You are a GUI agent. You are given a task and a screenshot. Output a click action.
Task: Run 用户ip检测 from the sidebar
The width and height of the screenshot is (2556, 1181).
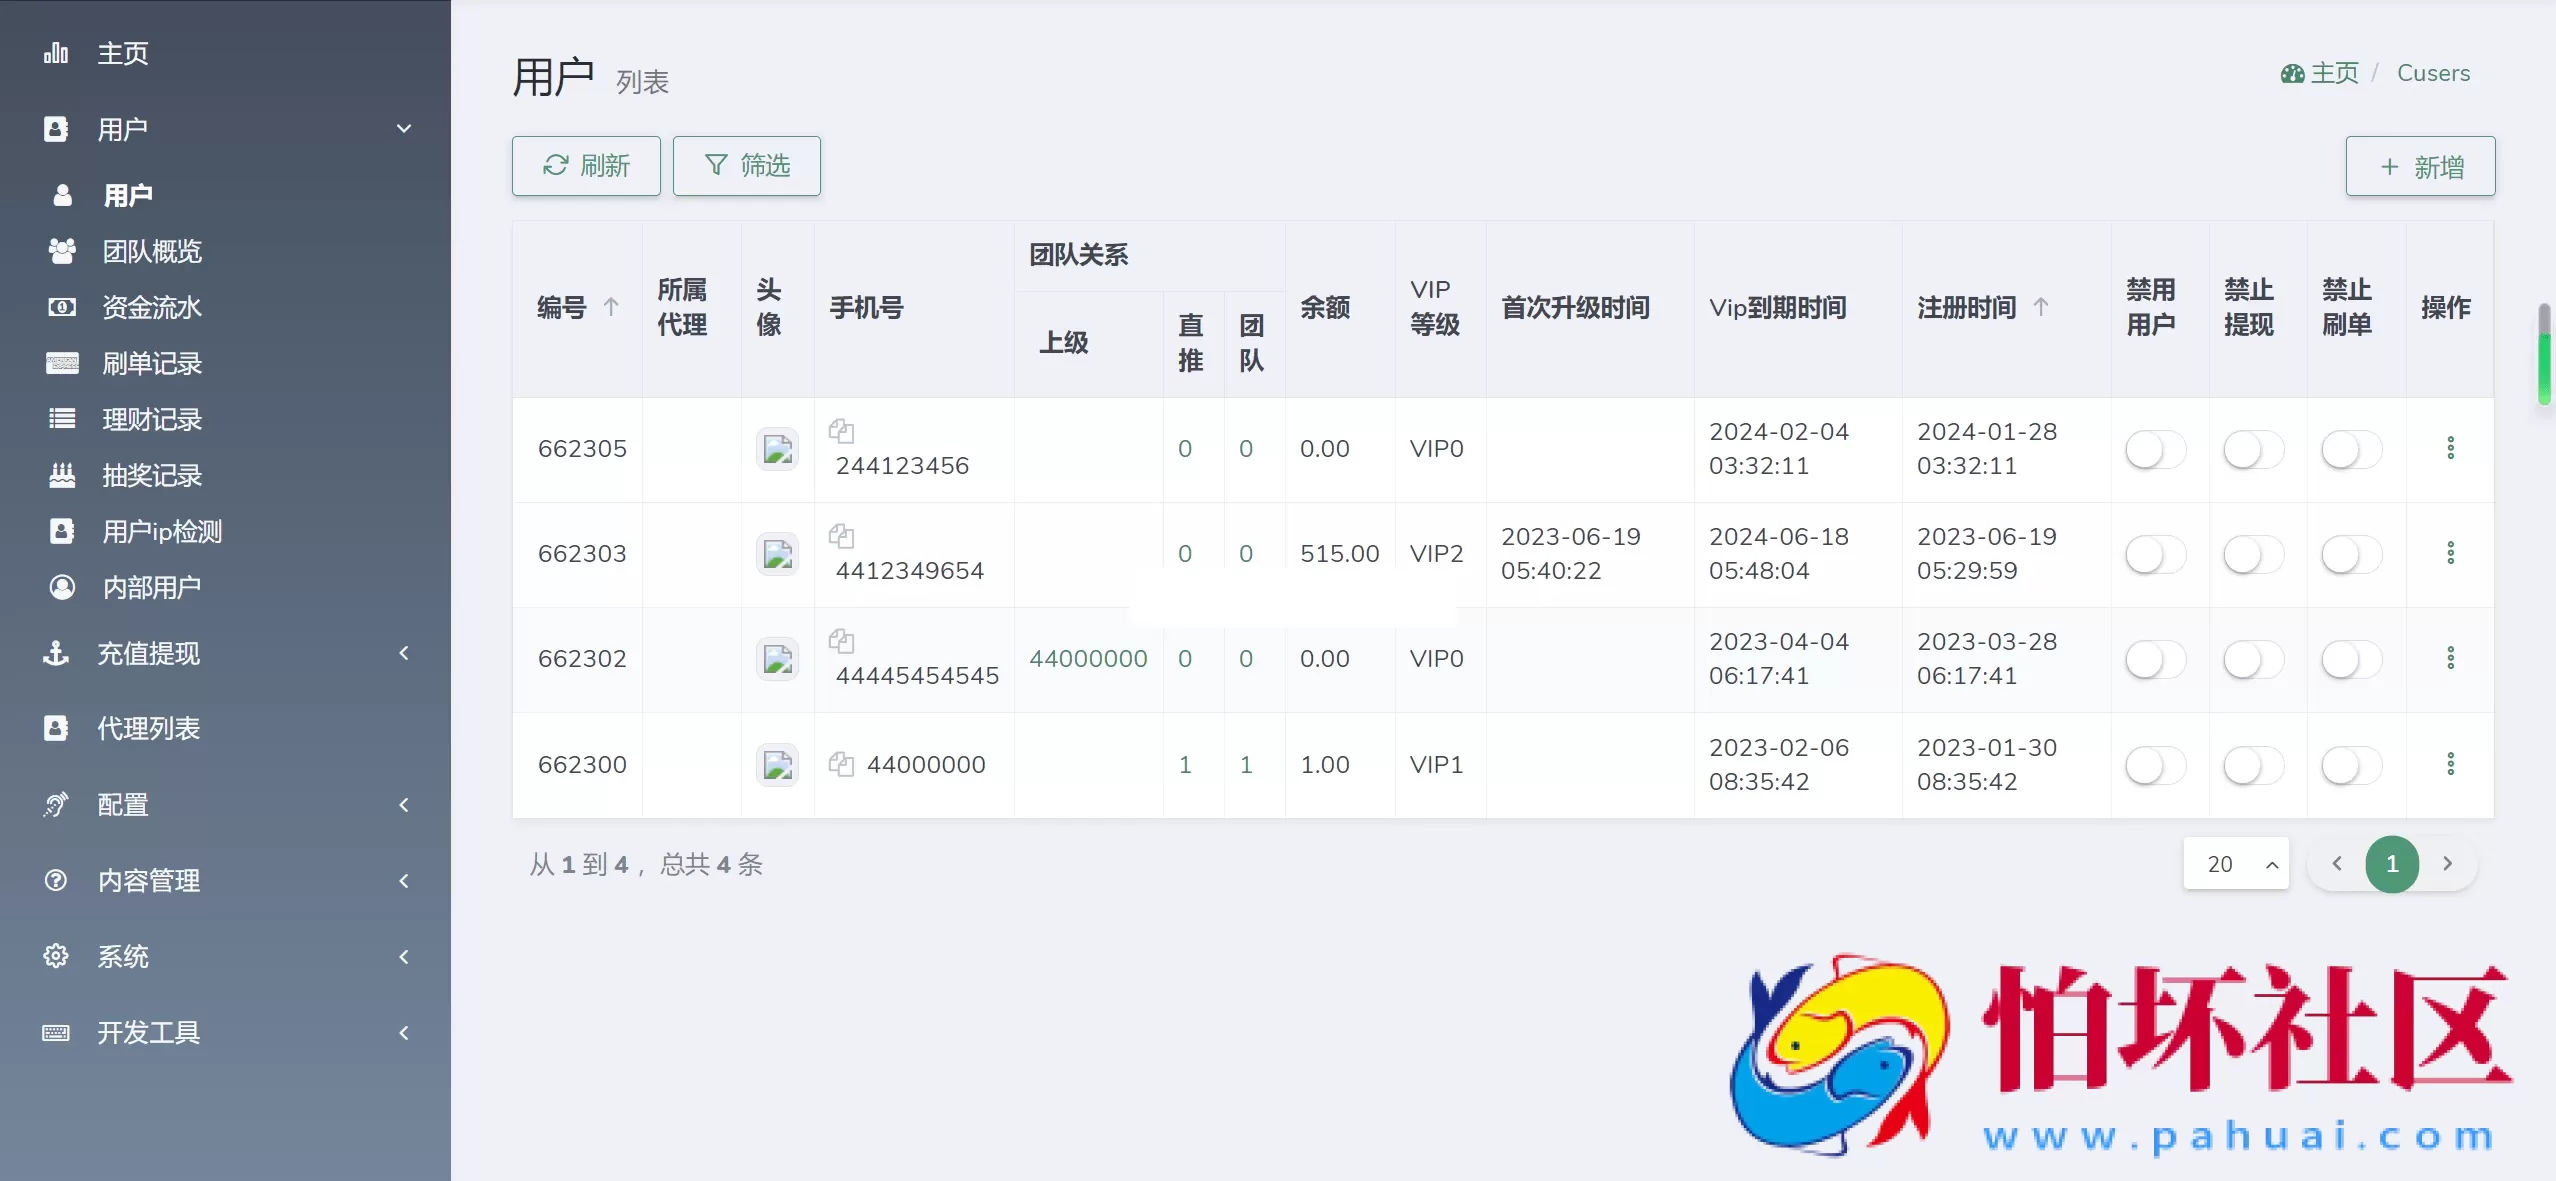[x=163, y=531]
